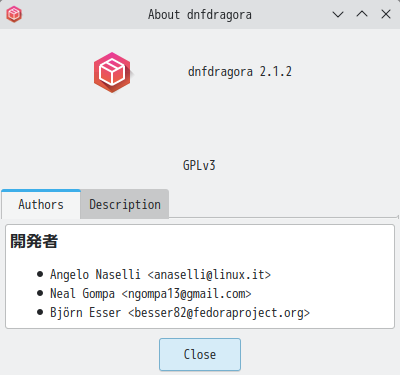Switch to the Authors tab
This screenshot has width=400, height=375.
click(41, 204)
